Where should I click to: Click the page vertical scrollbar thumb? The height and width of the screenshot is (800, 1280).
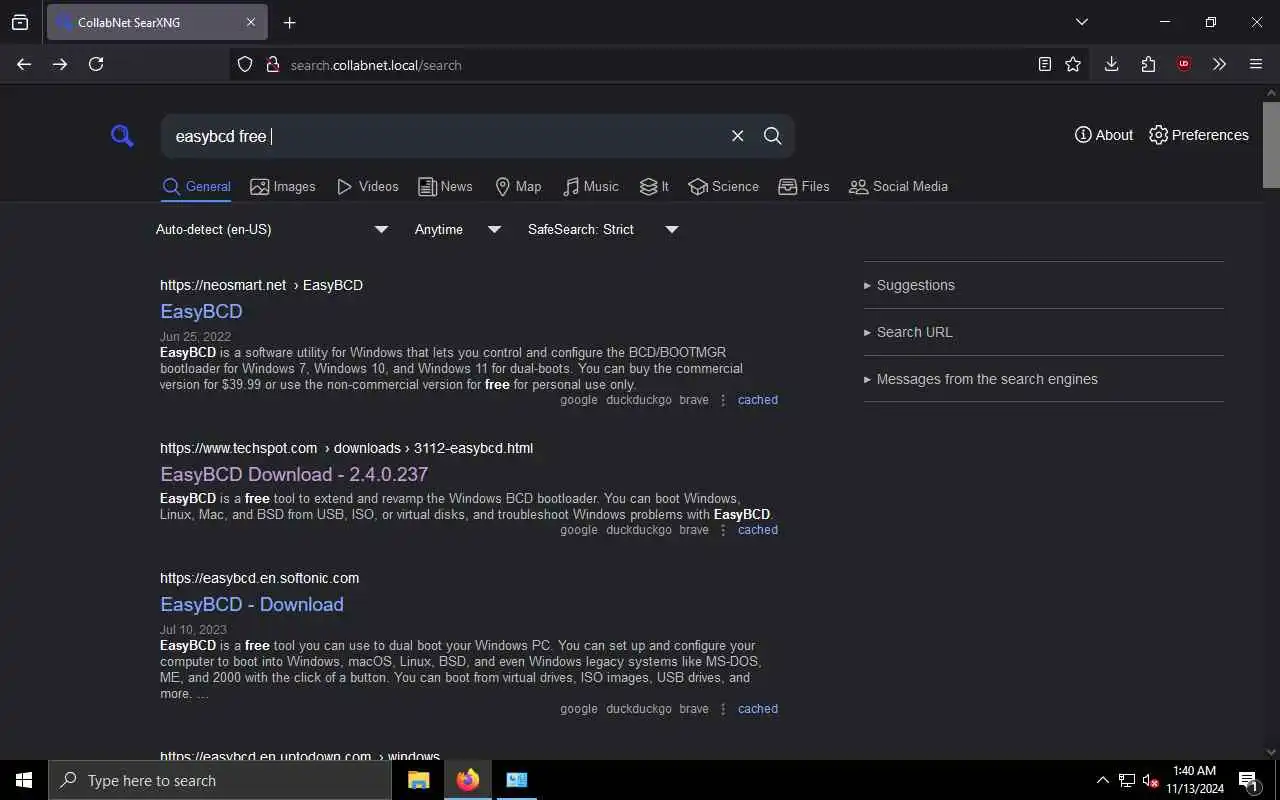coord(1271,143)
